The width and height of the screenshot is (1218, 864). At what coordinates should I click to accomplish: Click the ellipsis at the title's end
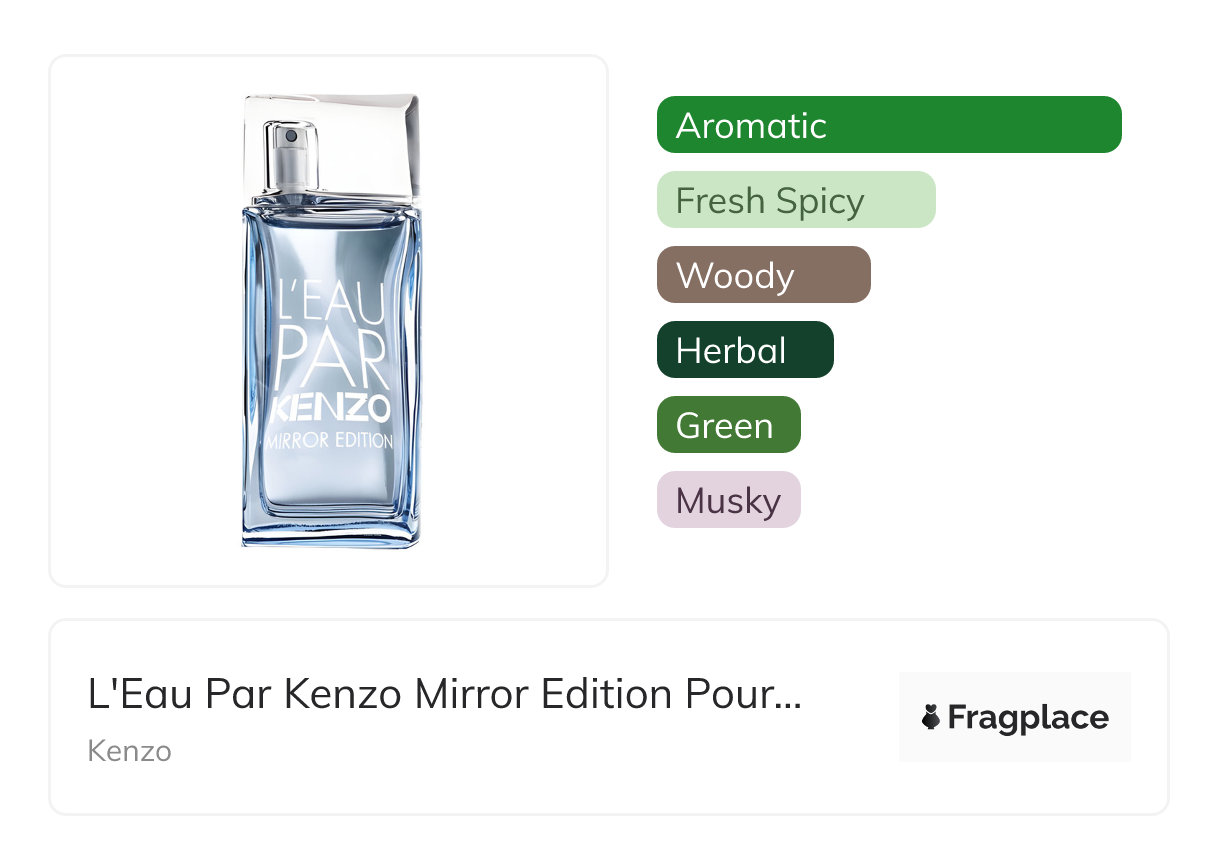[788, 697]
